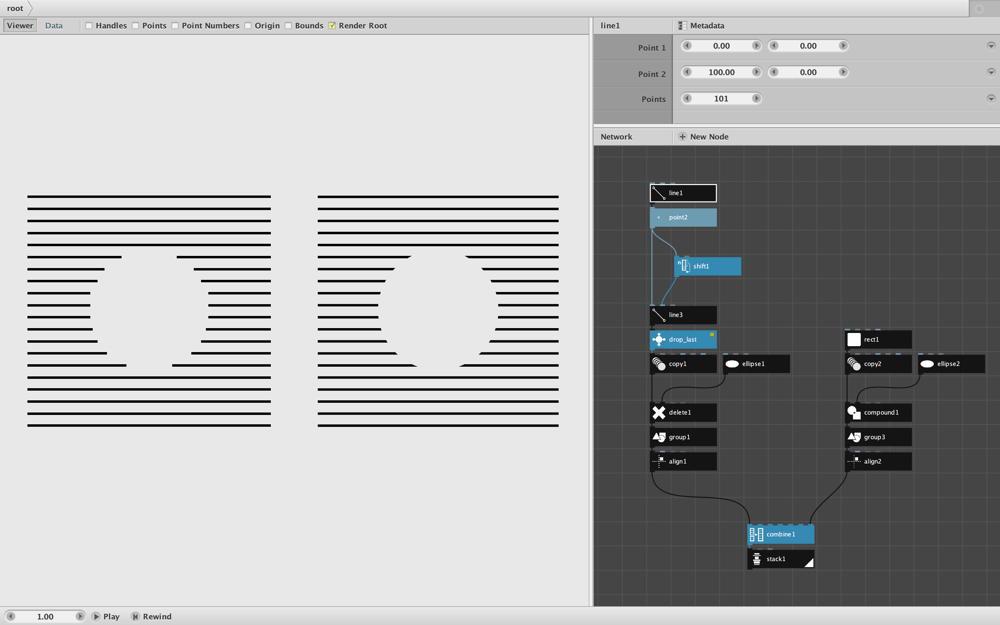Open the Point 2 parameter dropdown arrow
This screenshot has width=1000, height=625.
pyautogui.click(x=990, y=72)
